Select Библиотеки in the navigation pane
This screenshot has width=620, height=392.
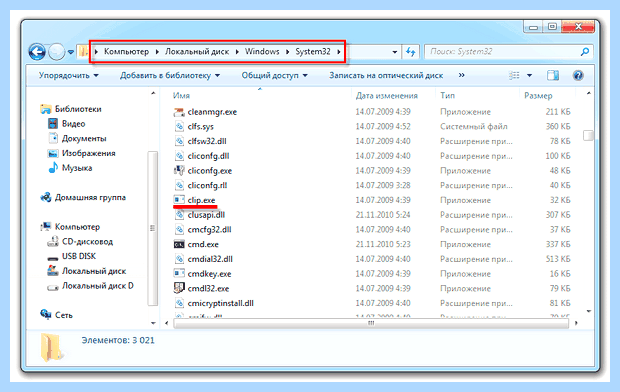click(x=78, y=109)
